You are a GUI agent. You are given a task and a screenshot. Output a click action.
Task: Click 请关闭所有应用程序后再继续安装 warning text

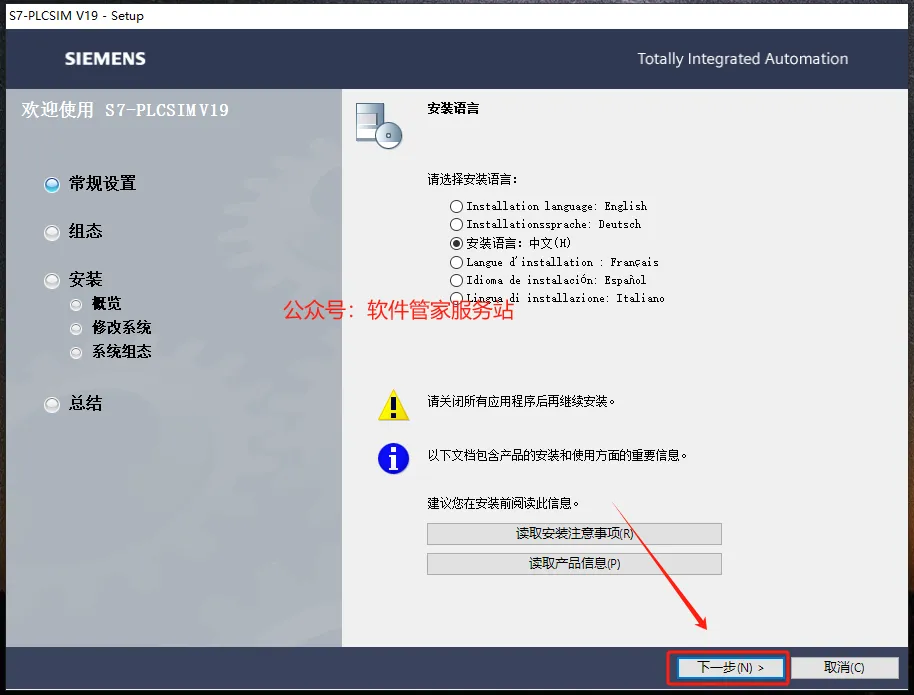pos(521,401)
